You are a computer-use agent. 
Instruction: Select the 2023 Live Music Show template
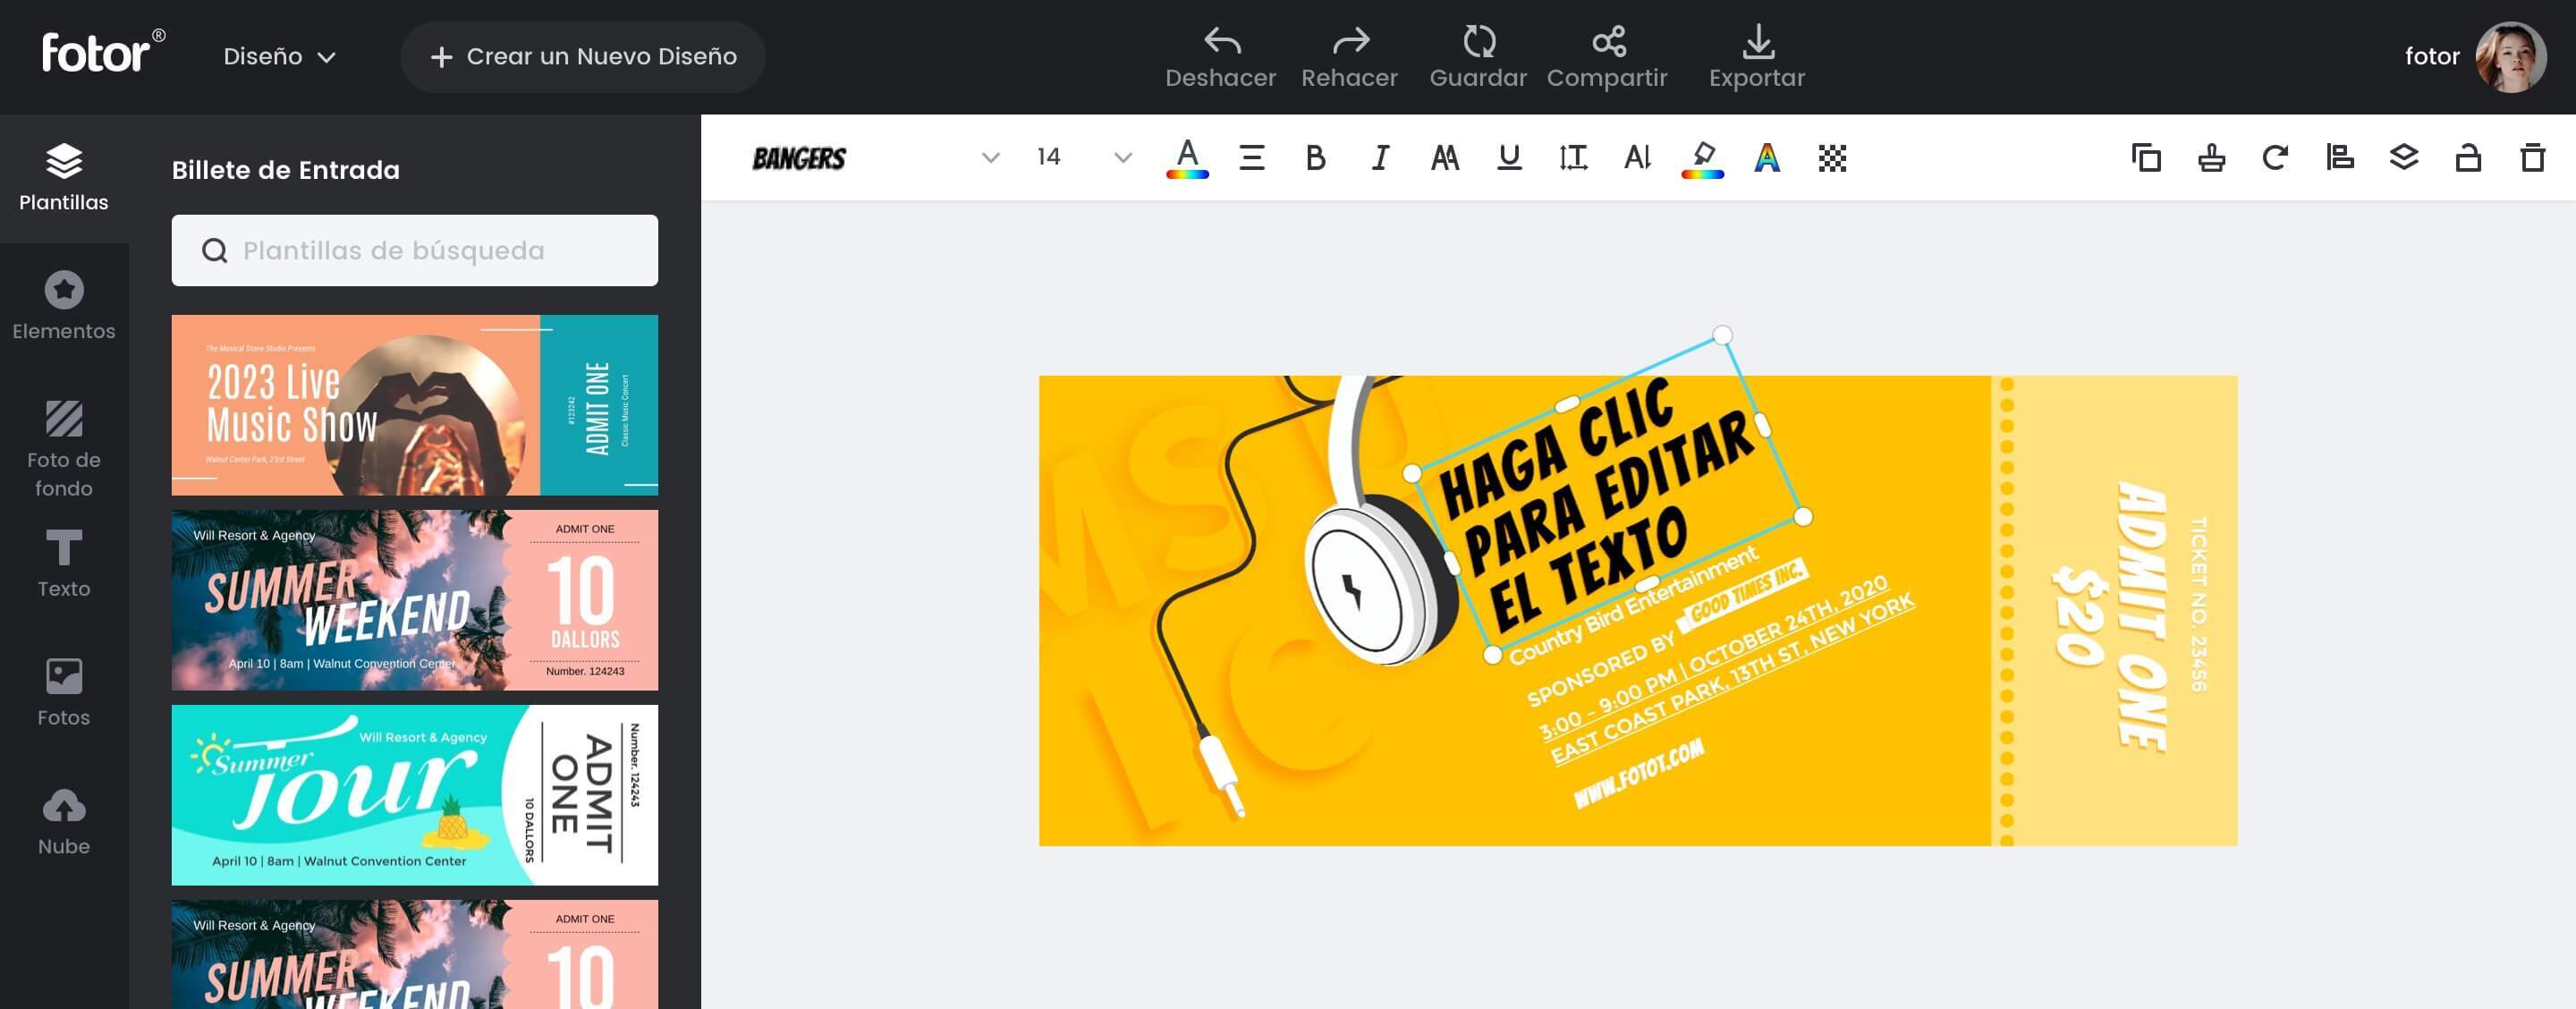tap(414, 405)
